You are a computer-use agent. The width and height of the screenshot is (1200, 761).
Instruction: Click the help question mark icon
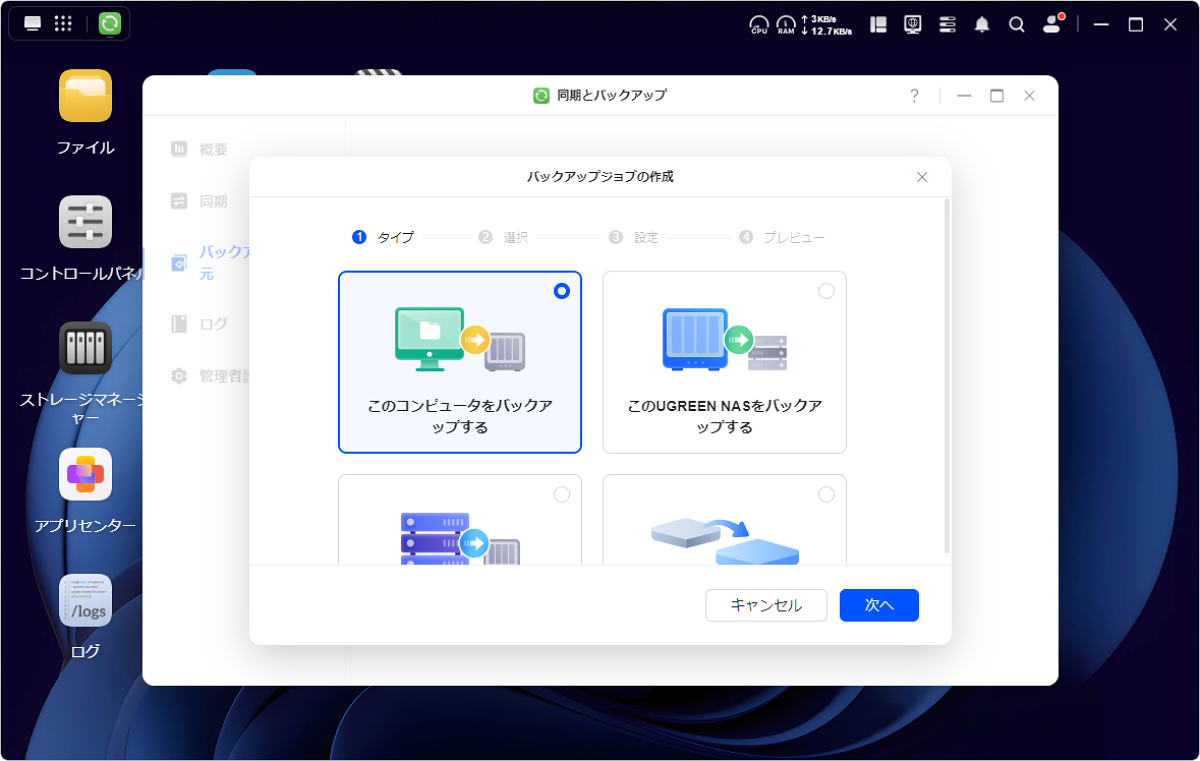[x=914, y=96]
